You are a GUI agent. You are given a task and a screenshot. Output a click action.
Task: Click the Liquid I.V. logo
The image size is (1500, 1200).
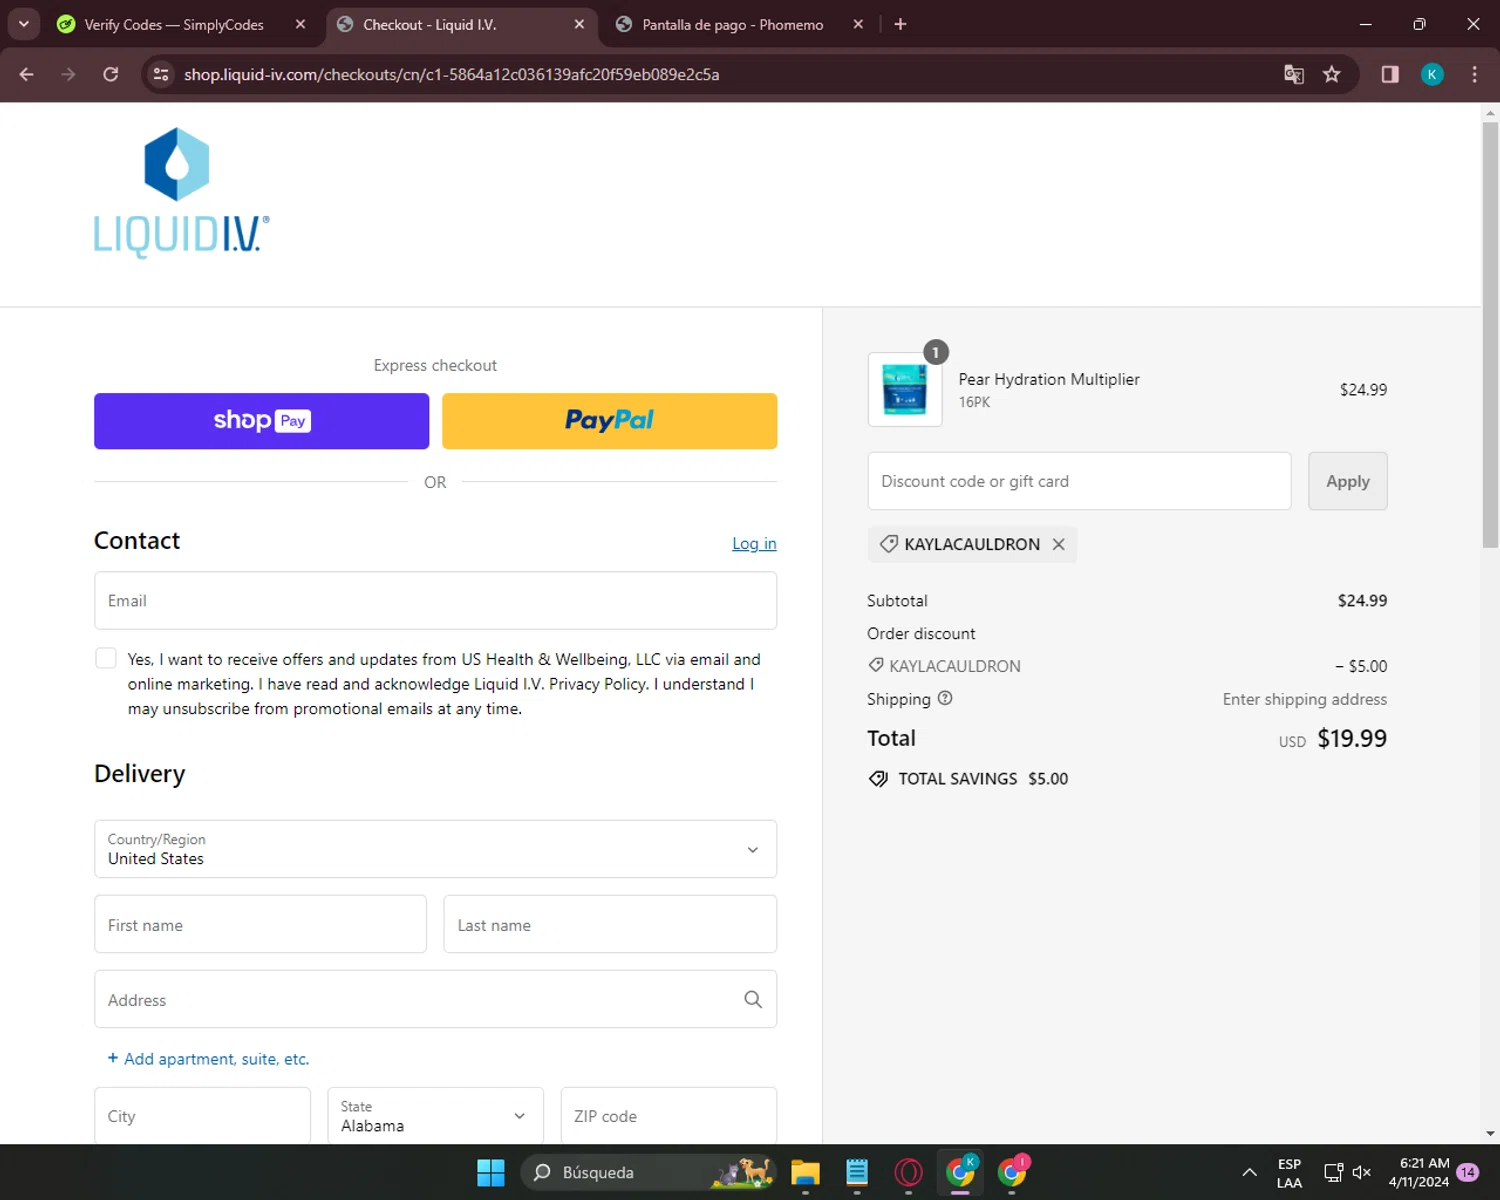[x=181, y=193]
